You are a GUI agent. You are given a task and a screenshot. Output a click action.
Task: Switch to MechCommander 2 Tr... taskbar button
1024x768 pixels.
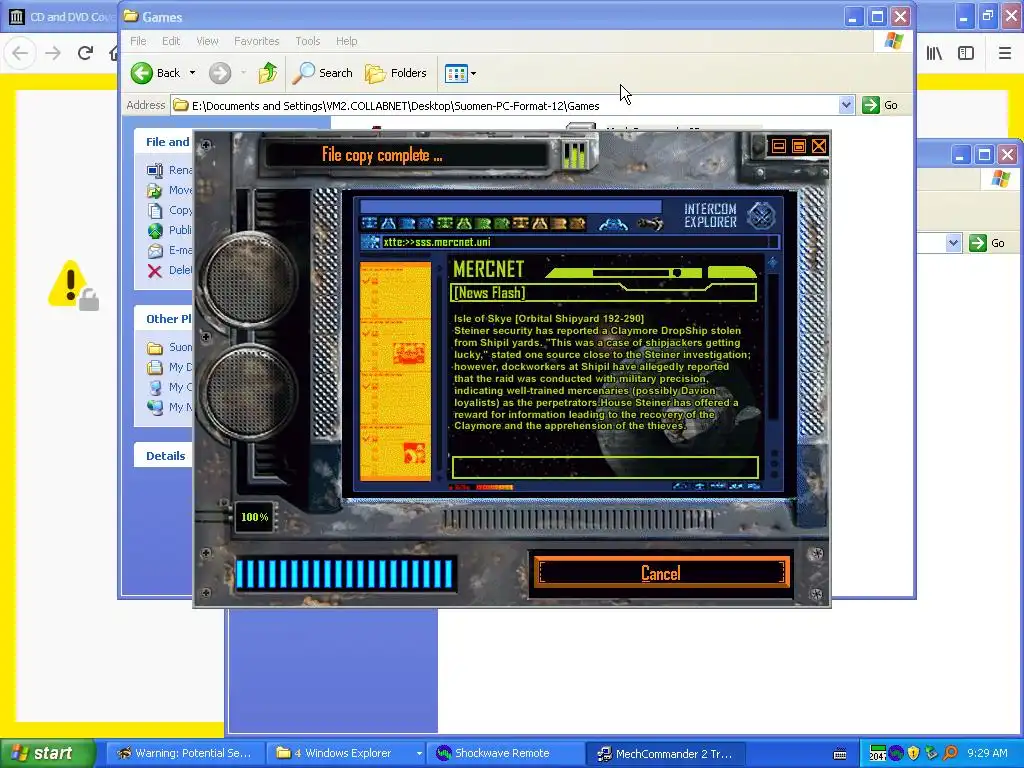[x=666, y=753]
